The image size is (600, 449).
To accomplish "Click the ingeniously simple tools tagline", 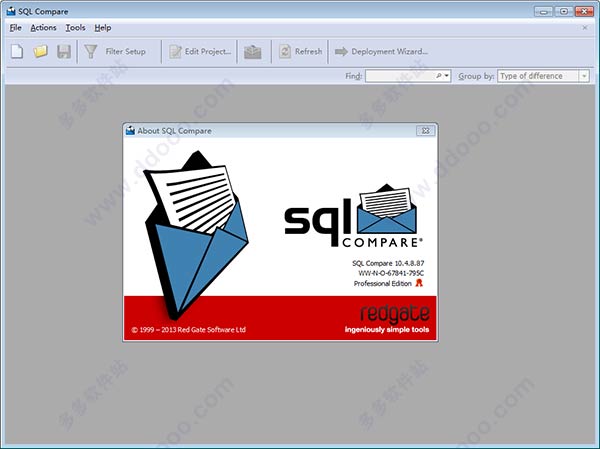I will pos(387,330).
